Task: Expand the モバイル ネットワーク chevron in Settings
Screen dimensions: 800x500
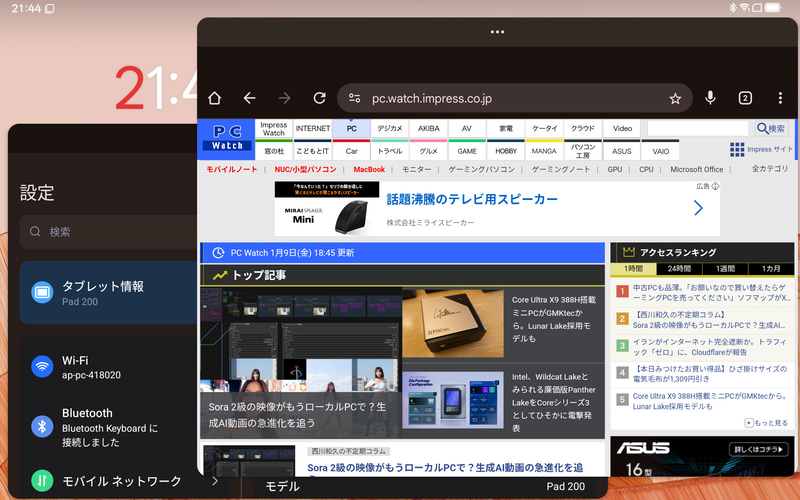Action: click(x=215, y=481)
